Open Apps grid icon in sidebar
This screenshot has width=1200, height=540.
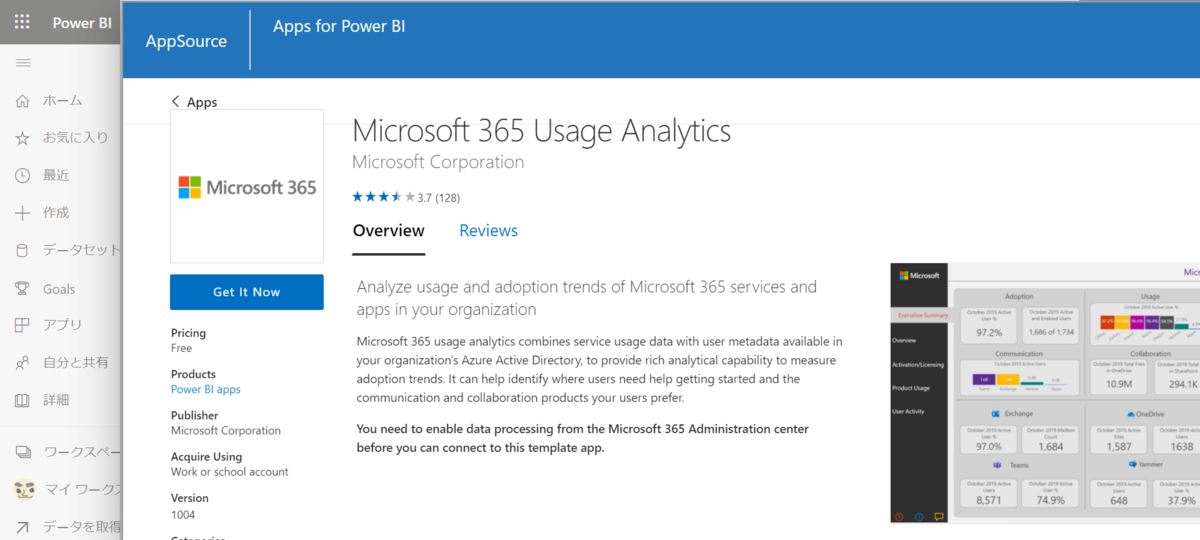click(22, 325)
